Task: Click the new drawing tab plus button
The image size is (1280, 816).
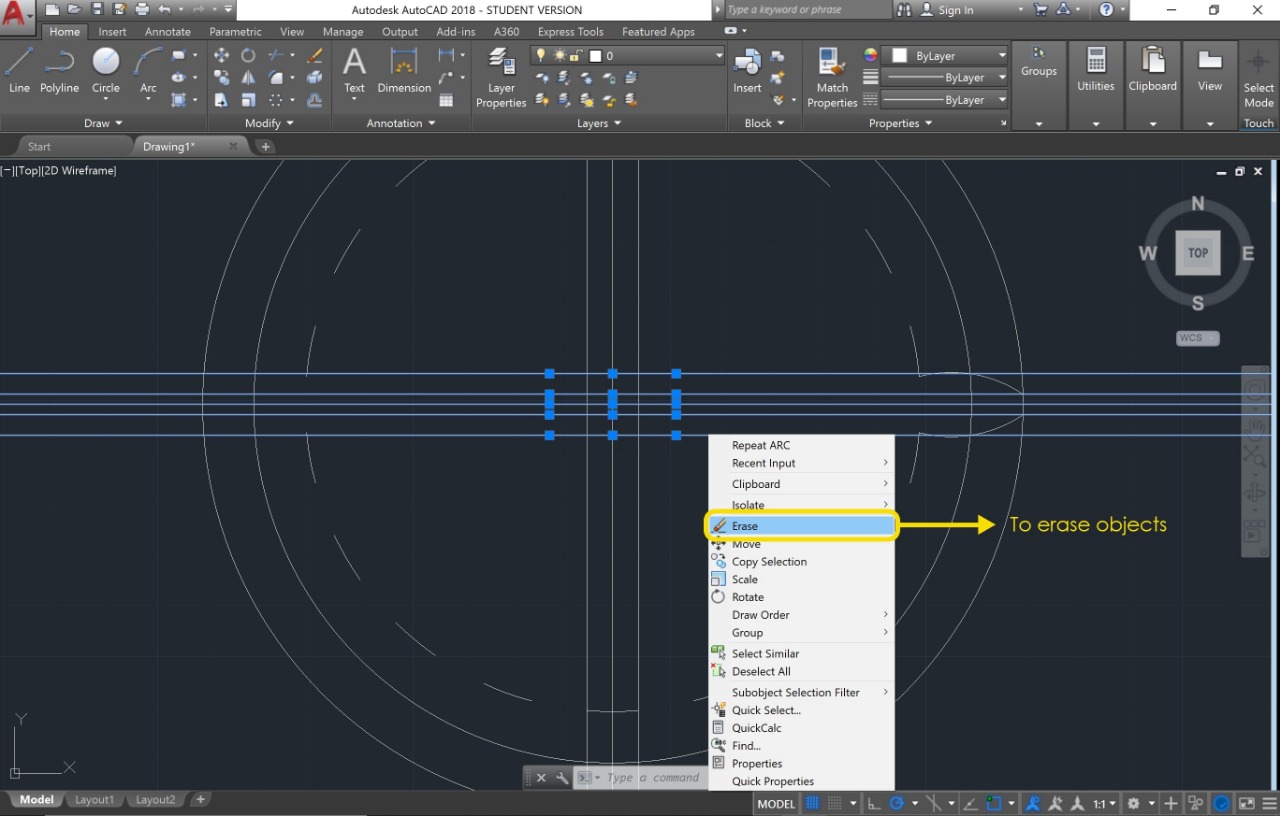Action: (265, 146)
